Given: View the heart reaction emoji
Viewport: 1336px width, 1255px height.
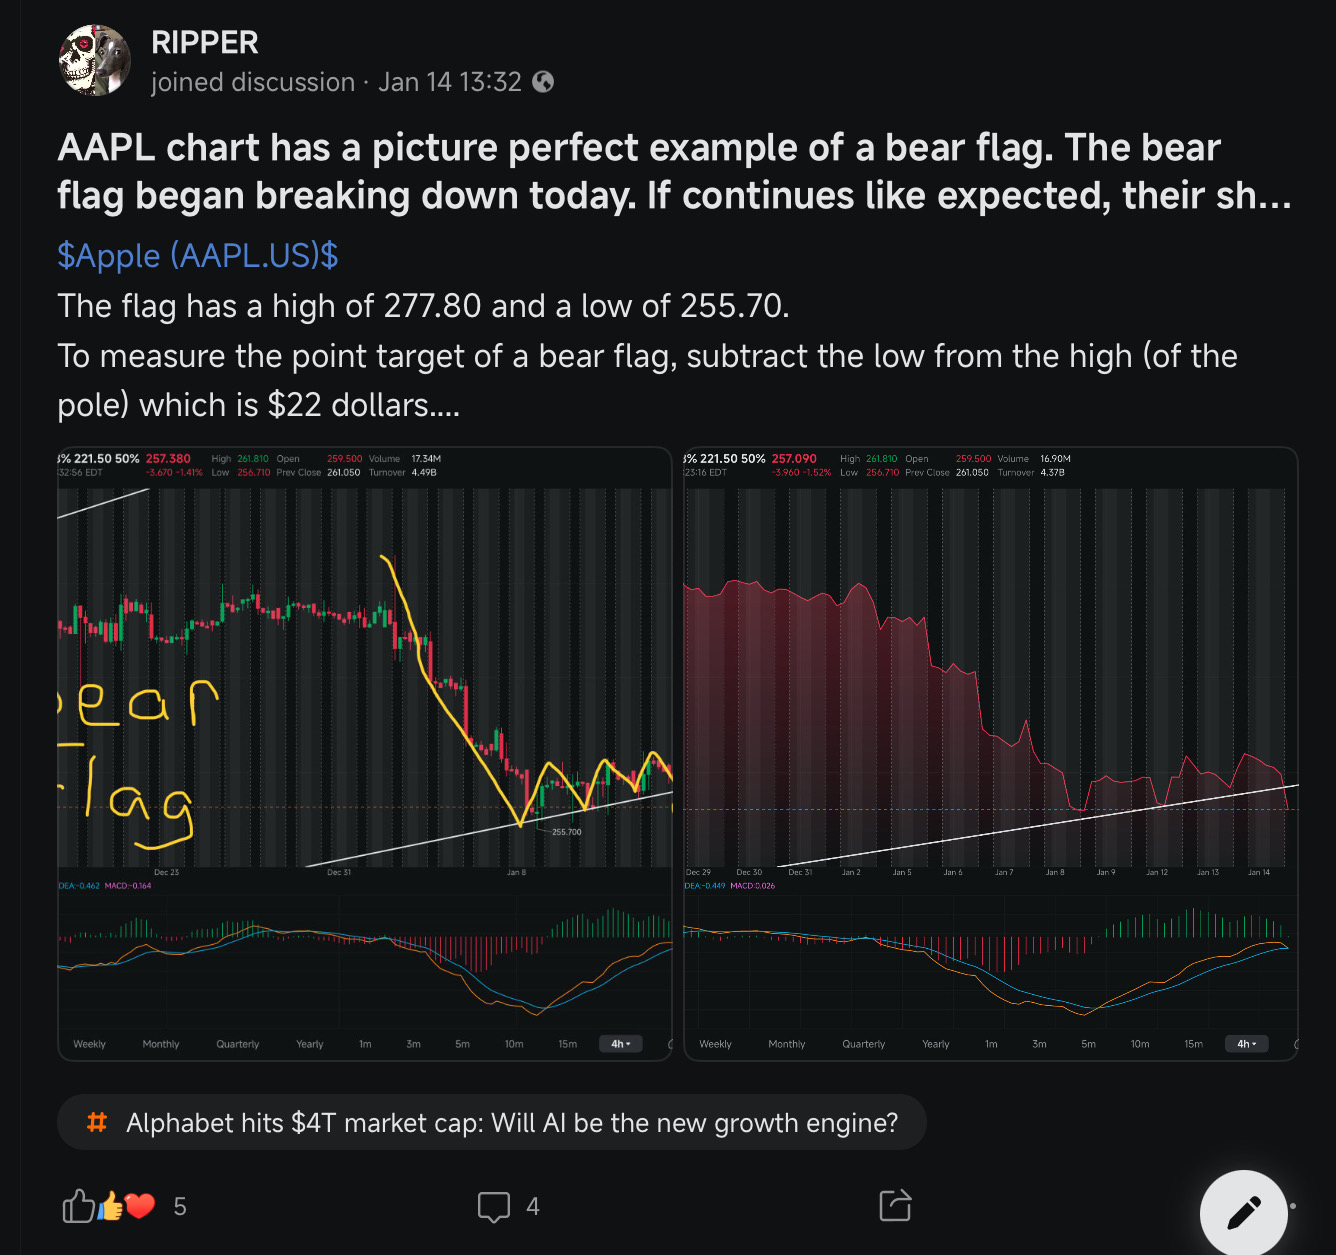Looking at the screenshot, I should pyautogui.click(x=141, y=1206).
